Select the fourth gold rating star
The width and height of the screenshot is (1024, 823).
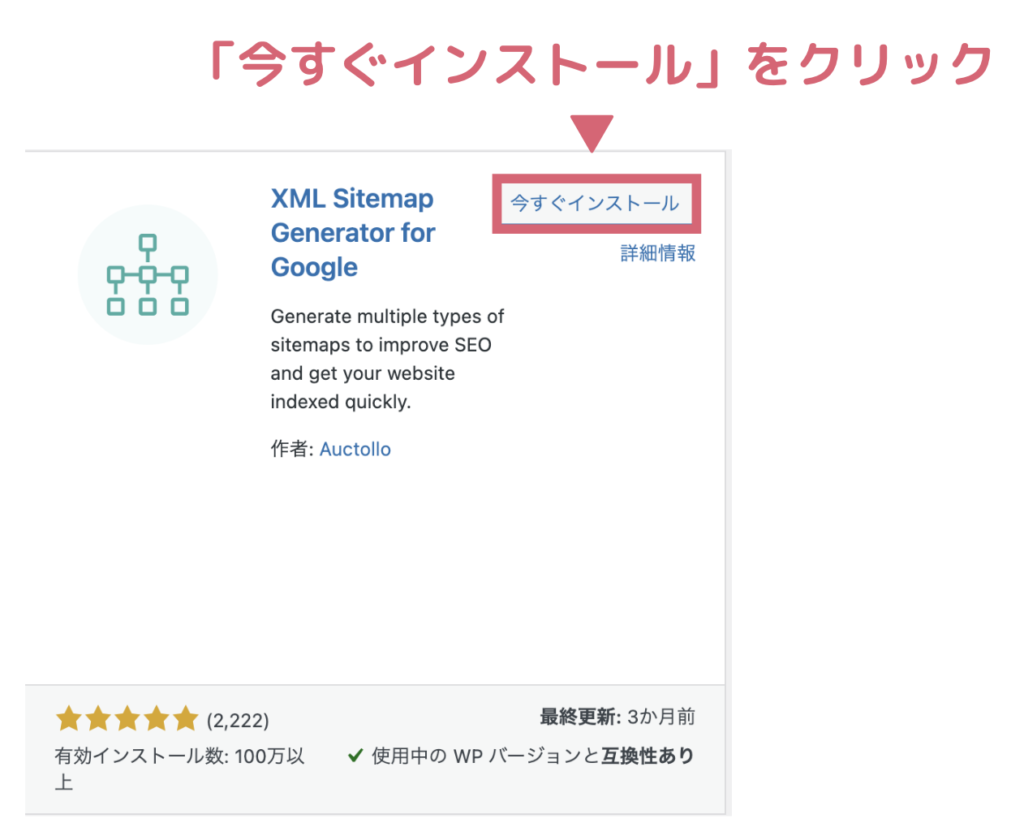pos(157,718)
